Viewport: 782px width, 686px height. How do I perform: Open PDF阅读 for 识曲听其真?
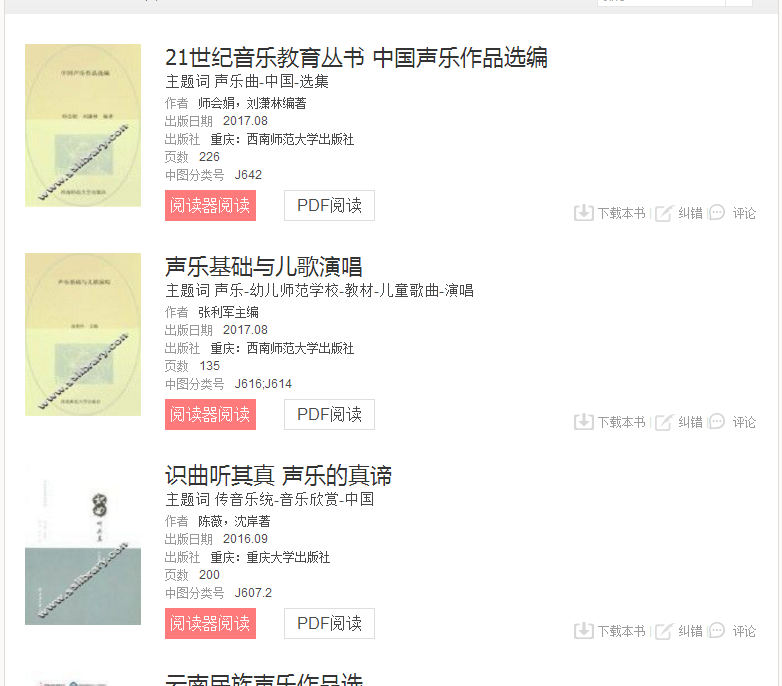pyautogui.click(x=329, y=623)
